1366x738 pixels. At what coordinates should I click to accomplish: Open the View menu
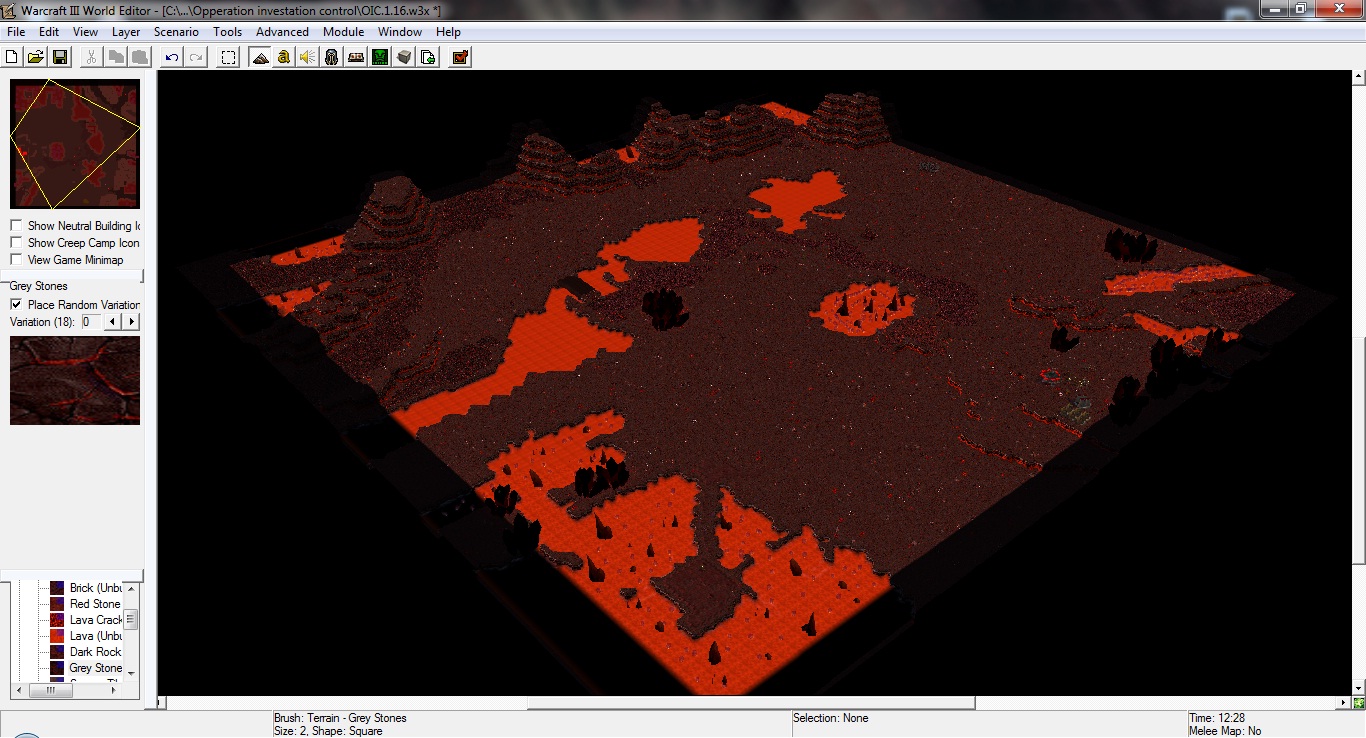coord(85,32)
